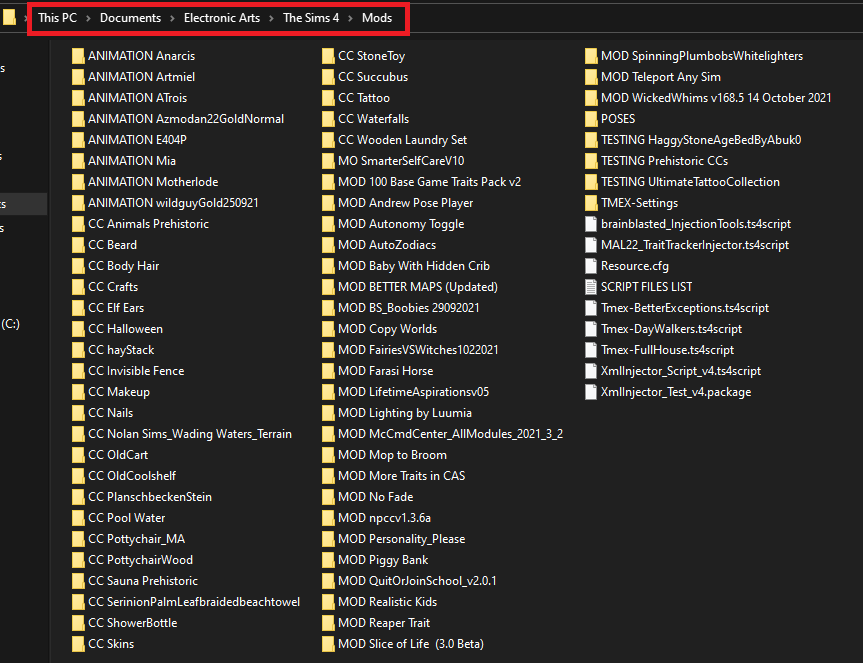Click folder icon of ANIMATION Anarcis
Screen dimensions: 863x663
pyautogui.click(x=78, y=56)
